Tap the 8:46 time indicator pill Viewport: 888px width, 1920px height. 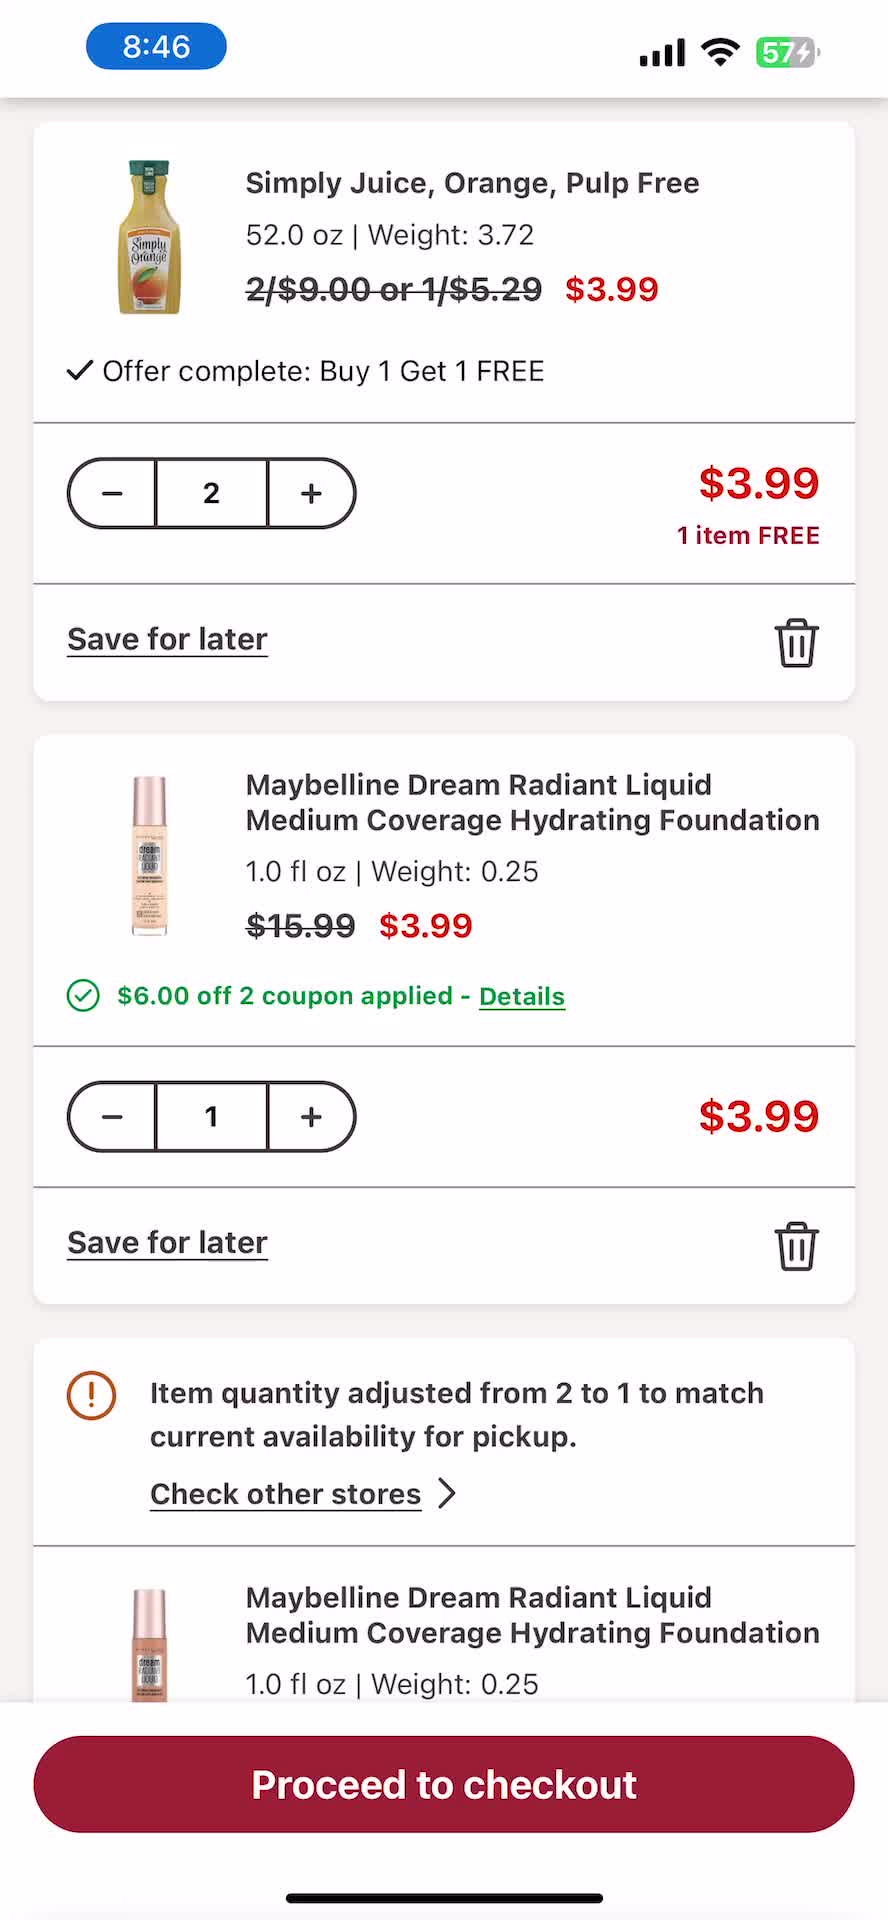pyautogui.click(x=156, y=47)
